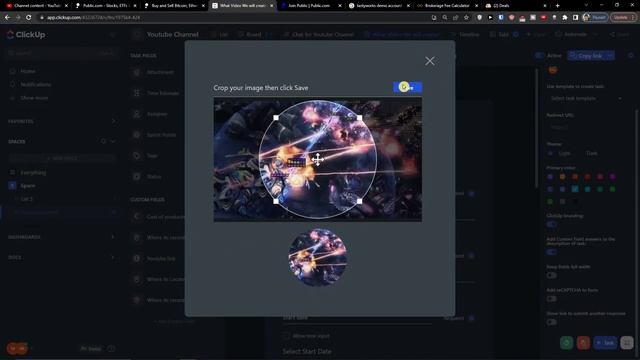Screen dimensions: 640x360
Task: Reload the current page
Action: [29, 18]
